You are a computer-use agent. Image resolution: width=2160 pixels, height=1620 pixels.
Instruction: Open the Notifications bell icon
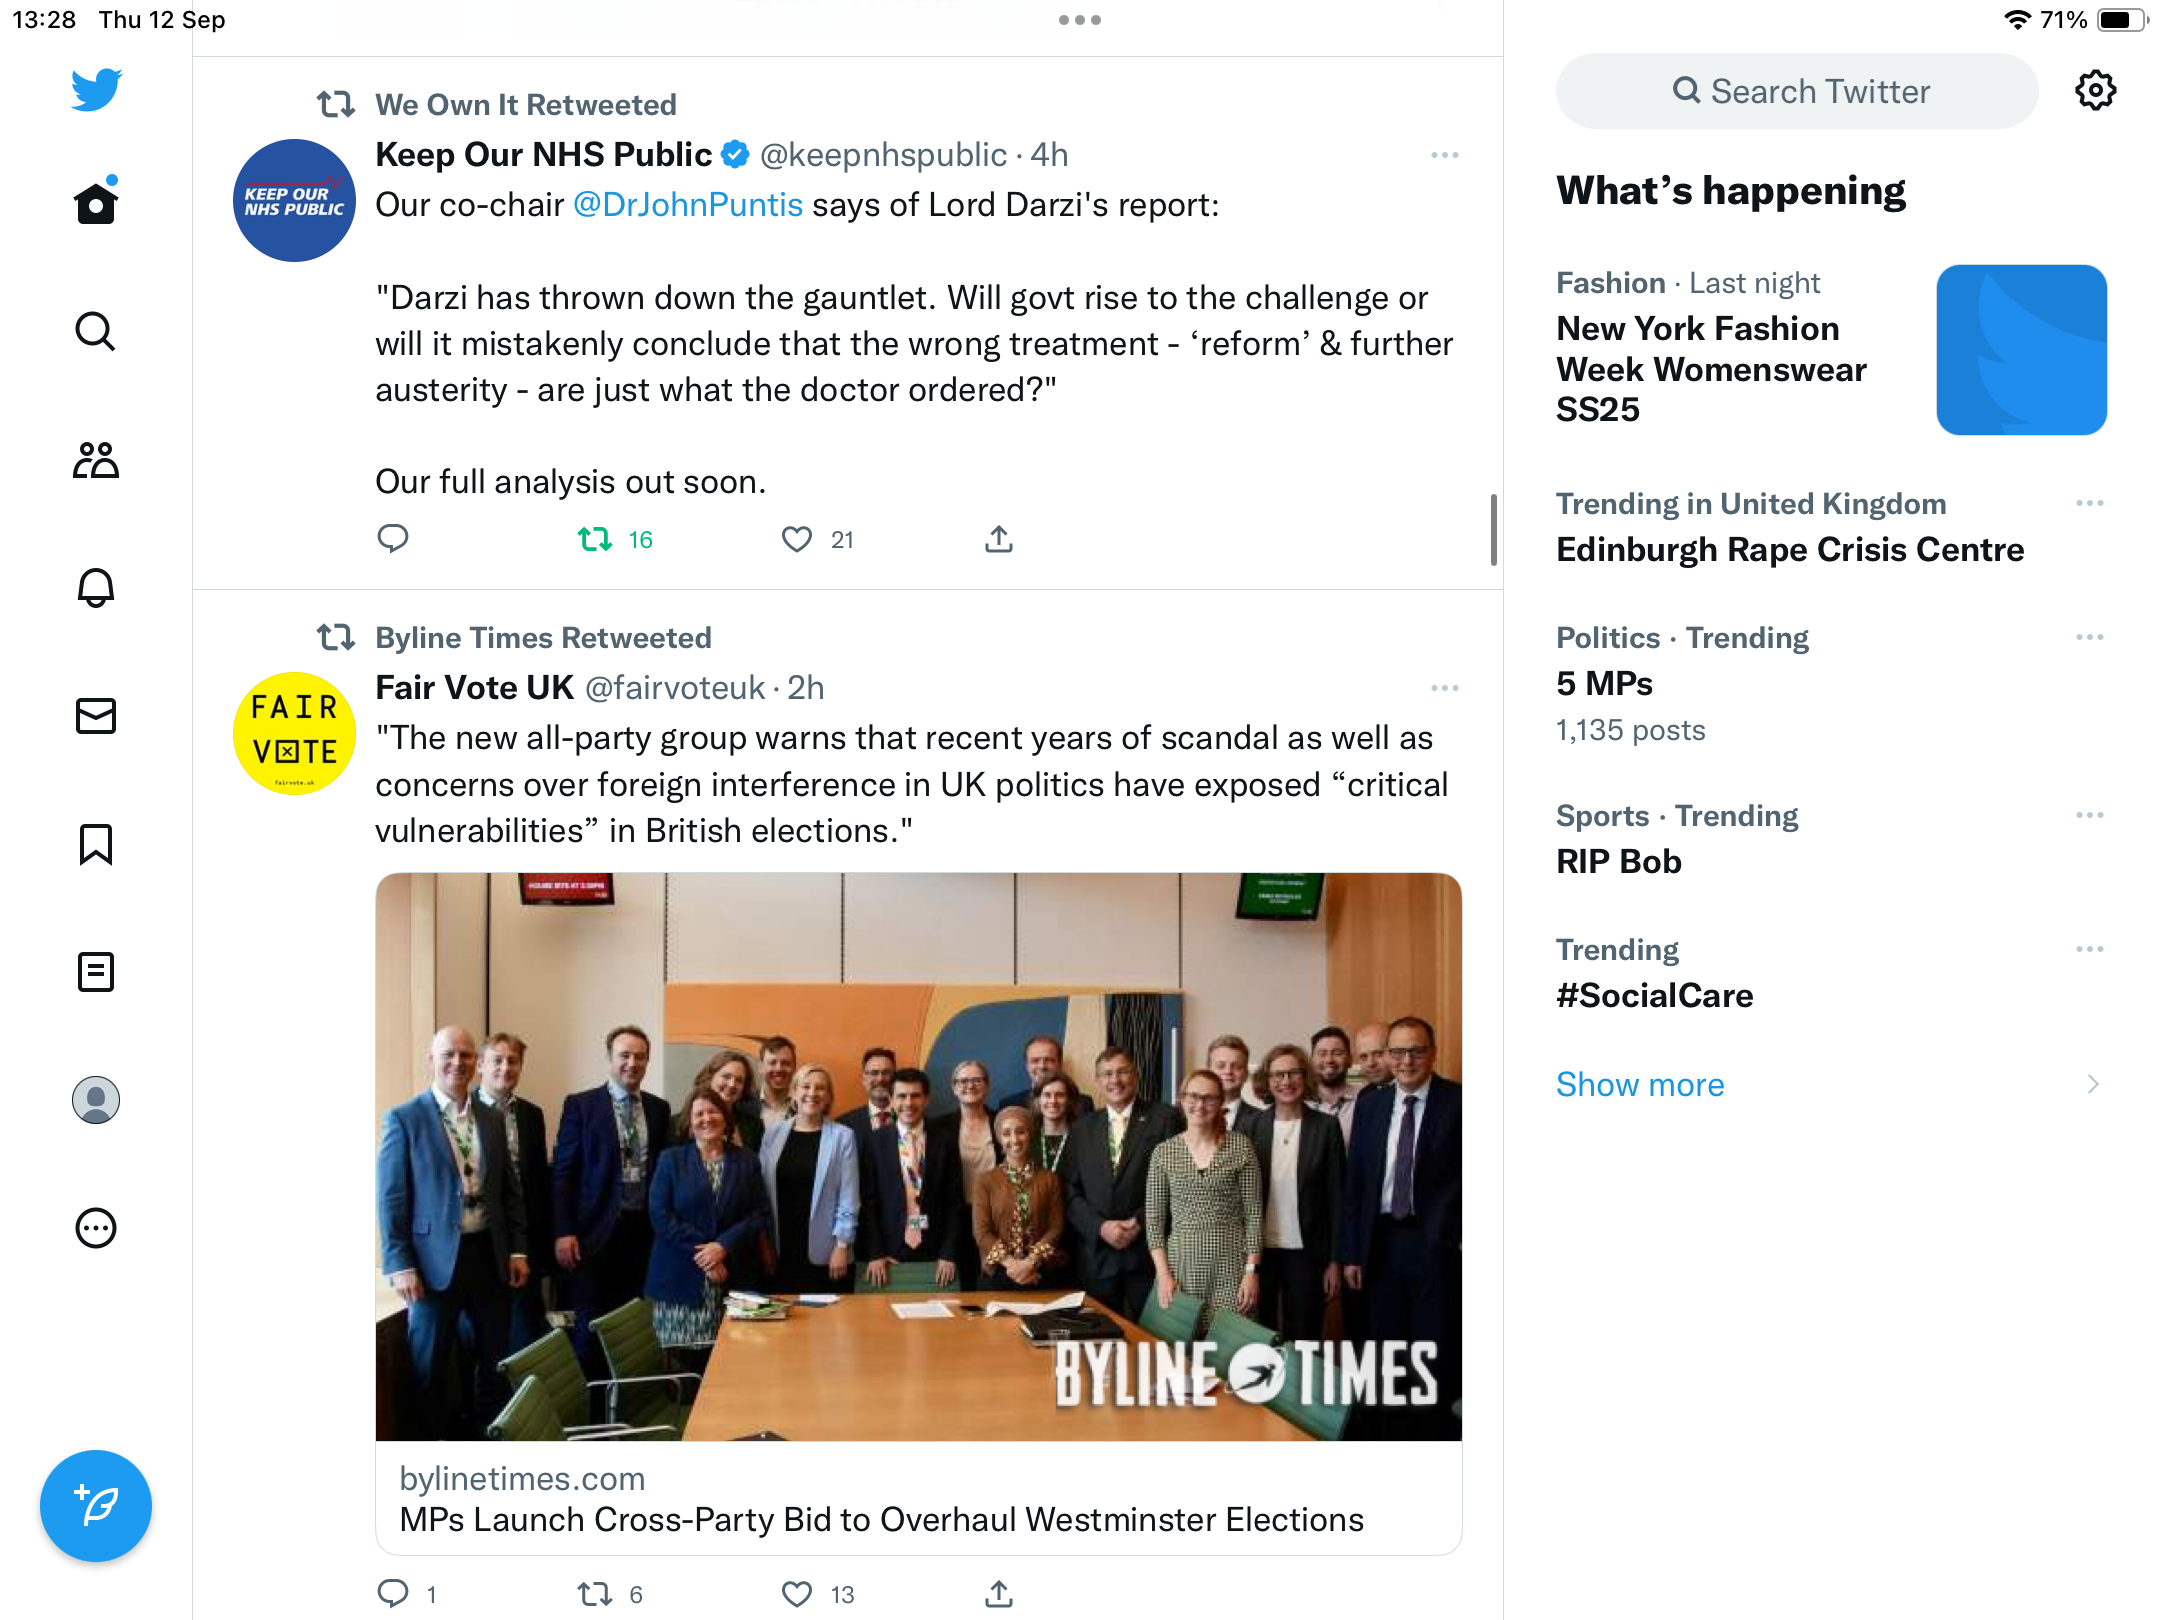tap(96, 587)
